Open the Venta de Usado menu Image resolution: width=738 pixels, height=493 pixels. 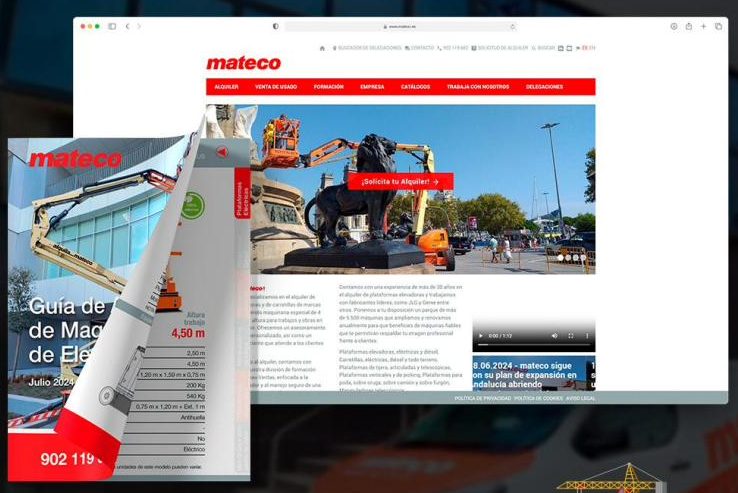pyautogui.click(x=276, y=87)
